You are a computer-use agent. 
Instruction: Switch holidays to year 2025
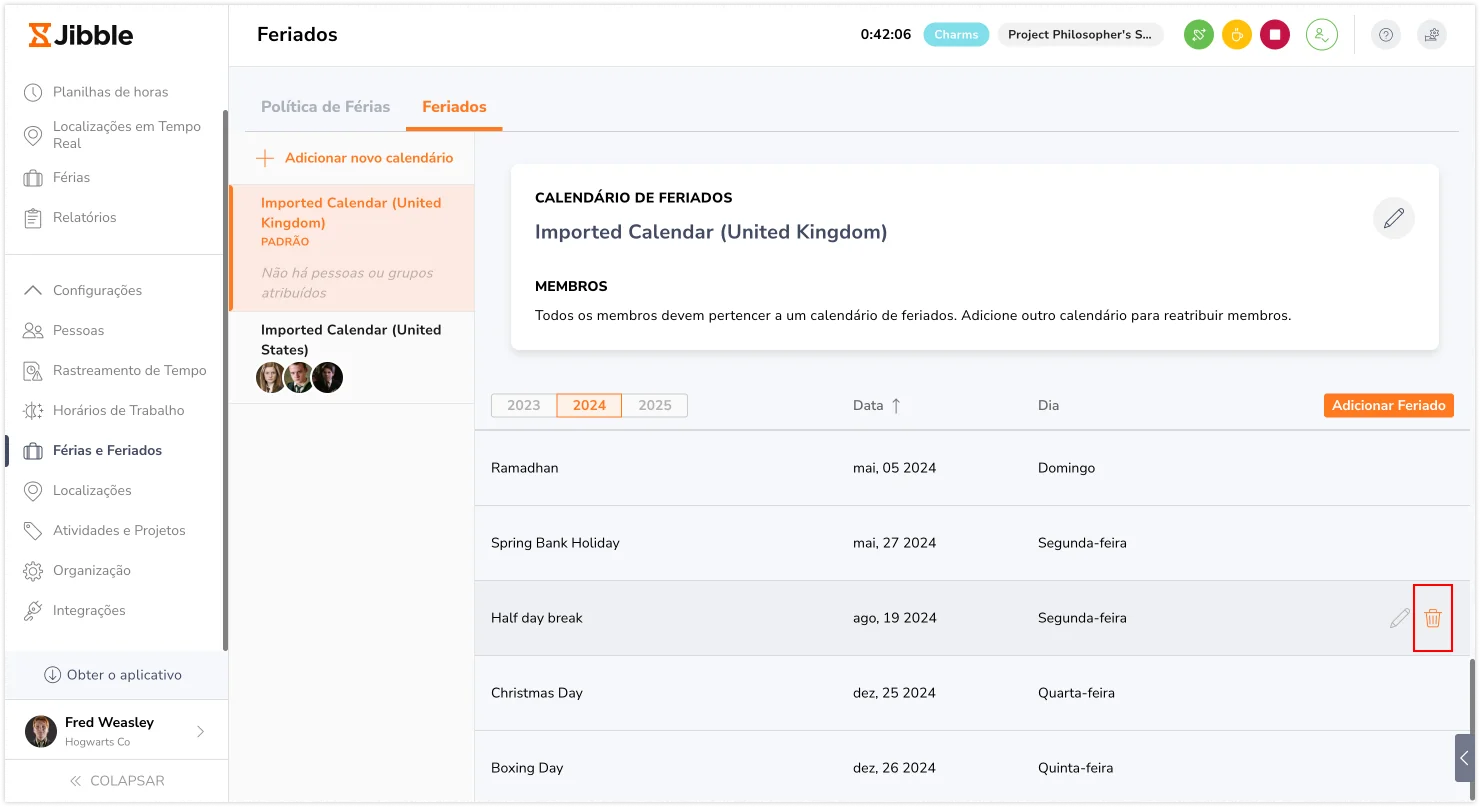[654, 405]
